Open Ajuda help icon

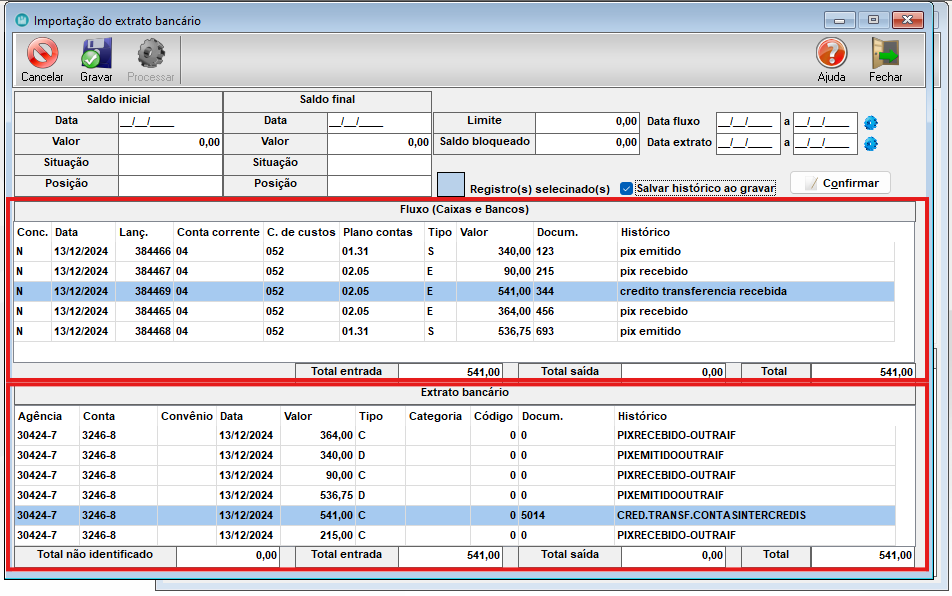(831, 54)
